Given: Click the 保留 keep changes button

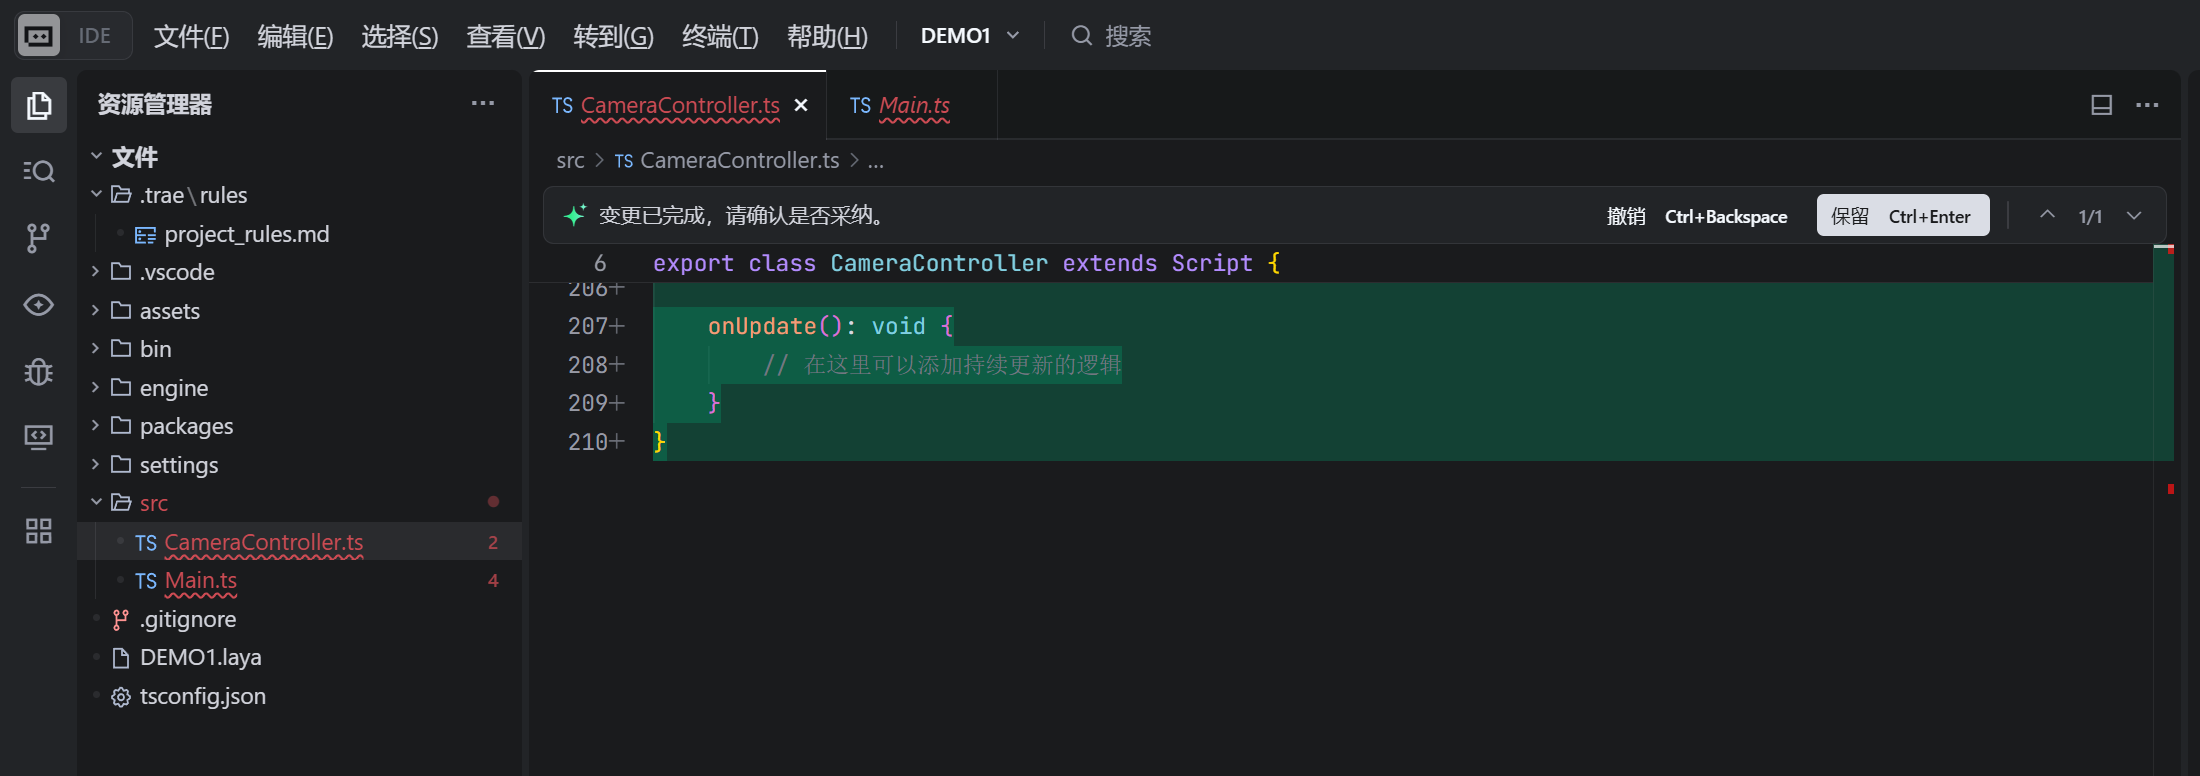Looking at the screenshot, I should [x=1901, y=216].
